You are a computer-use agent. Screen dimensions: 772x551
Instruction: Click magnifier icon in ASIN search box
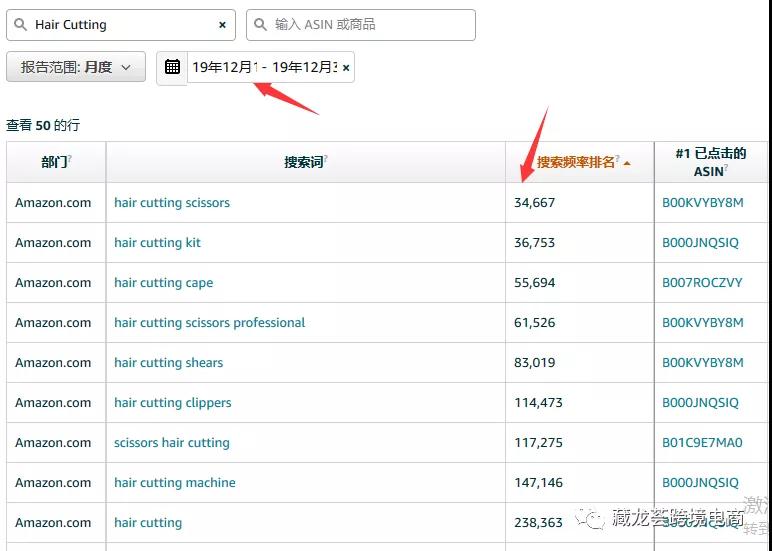[260, 25]
